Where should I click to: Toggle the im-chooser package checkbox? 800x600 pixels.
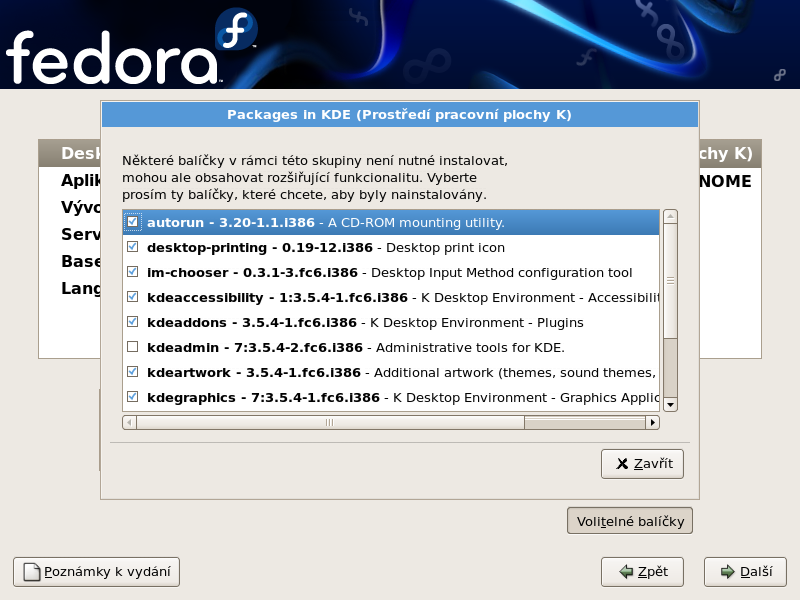pos(133,272)
